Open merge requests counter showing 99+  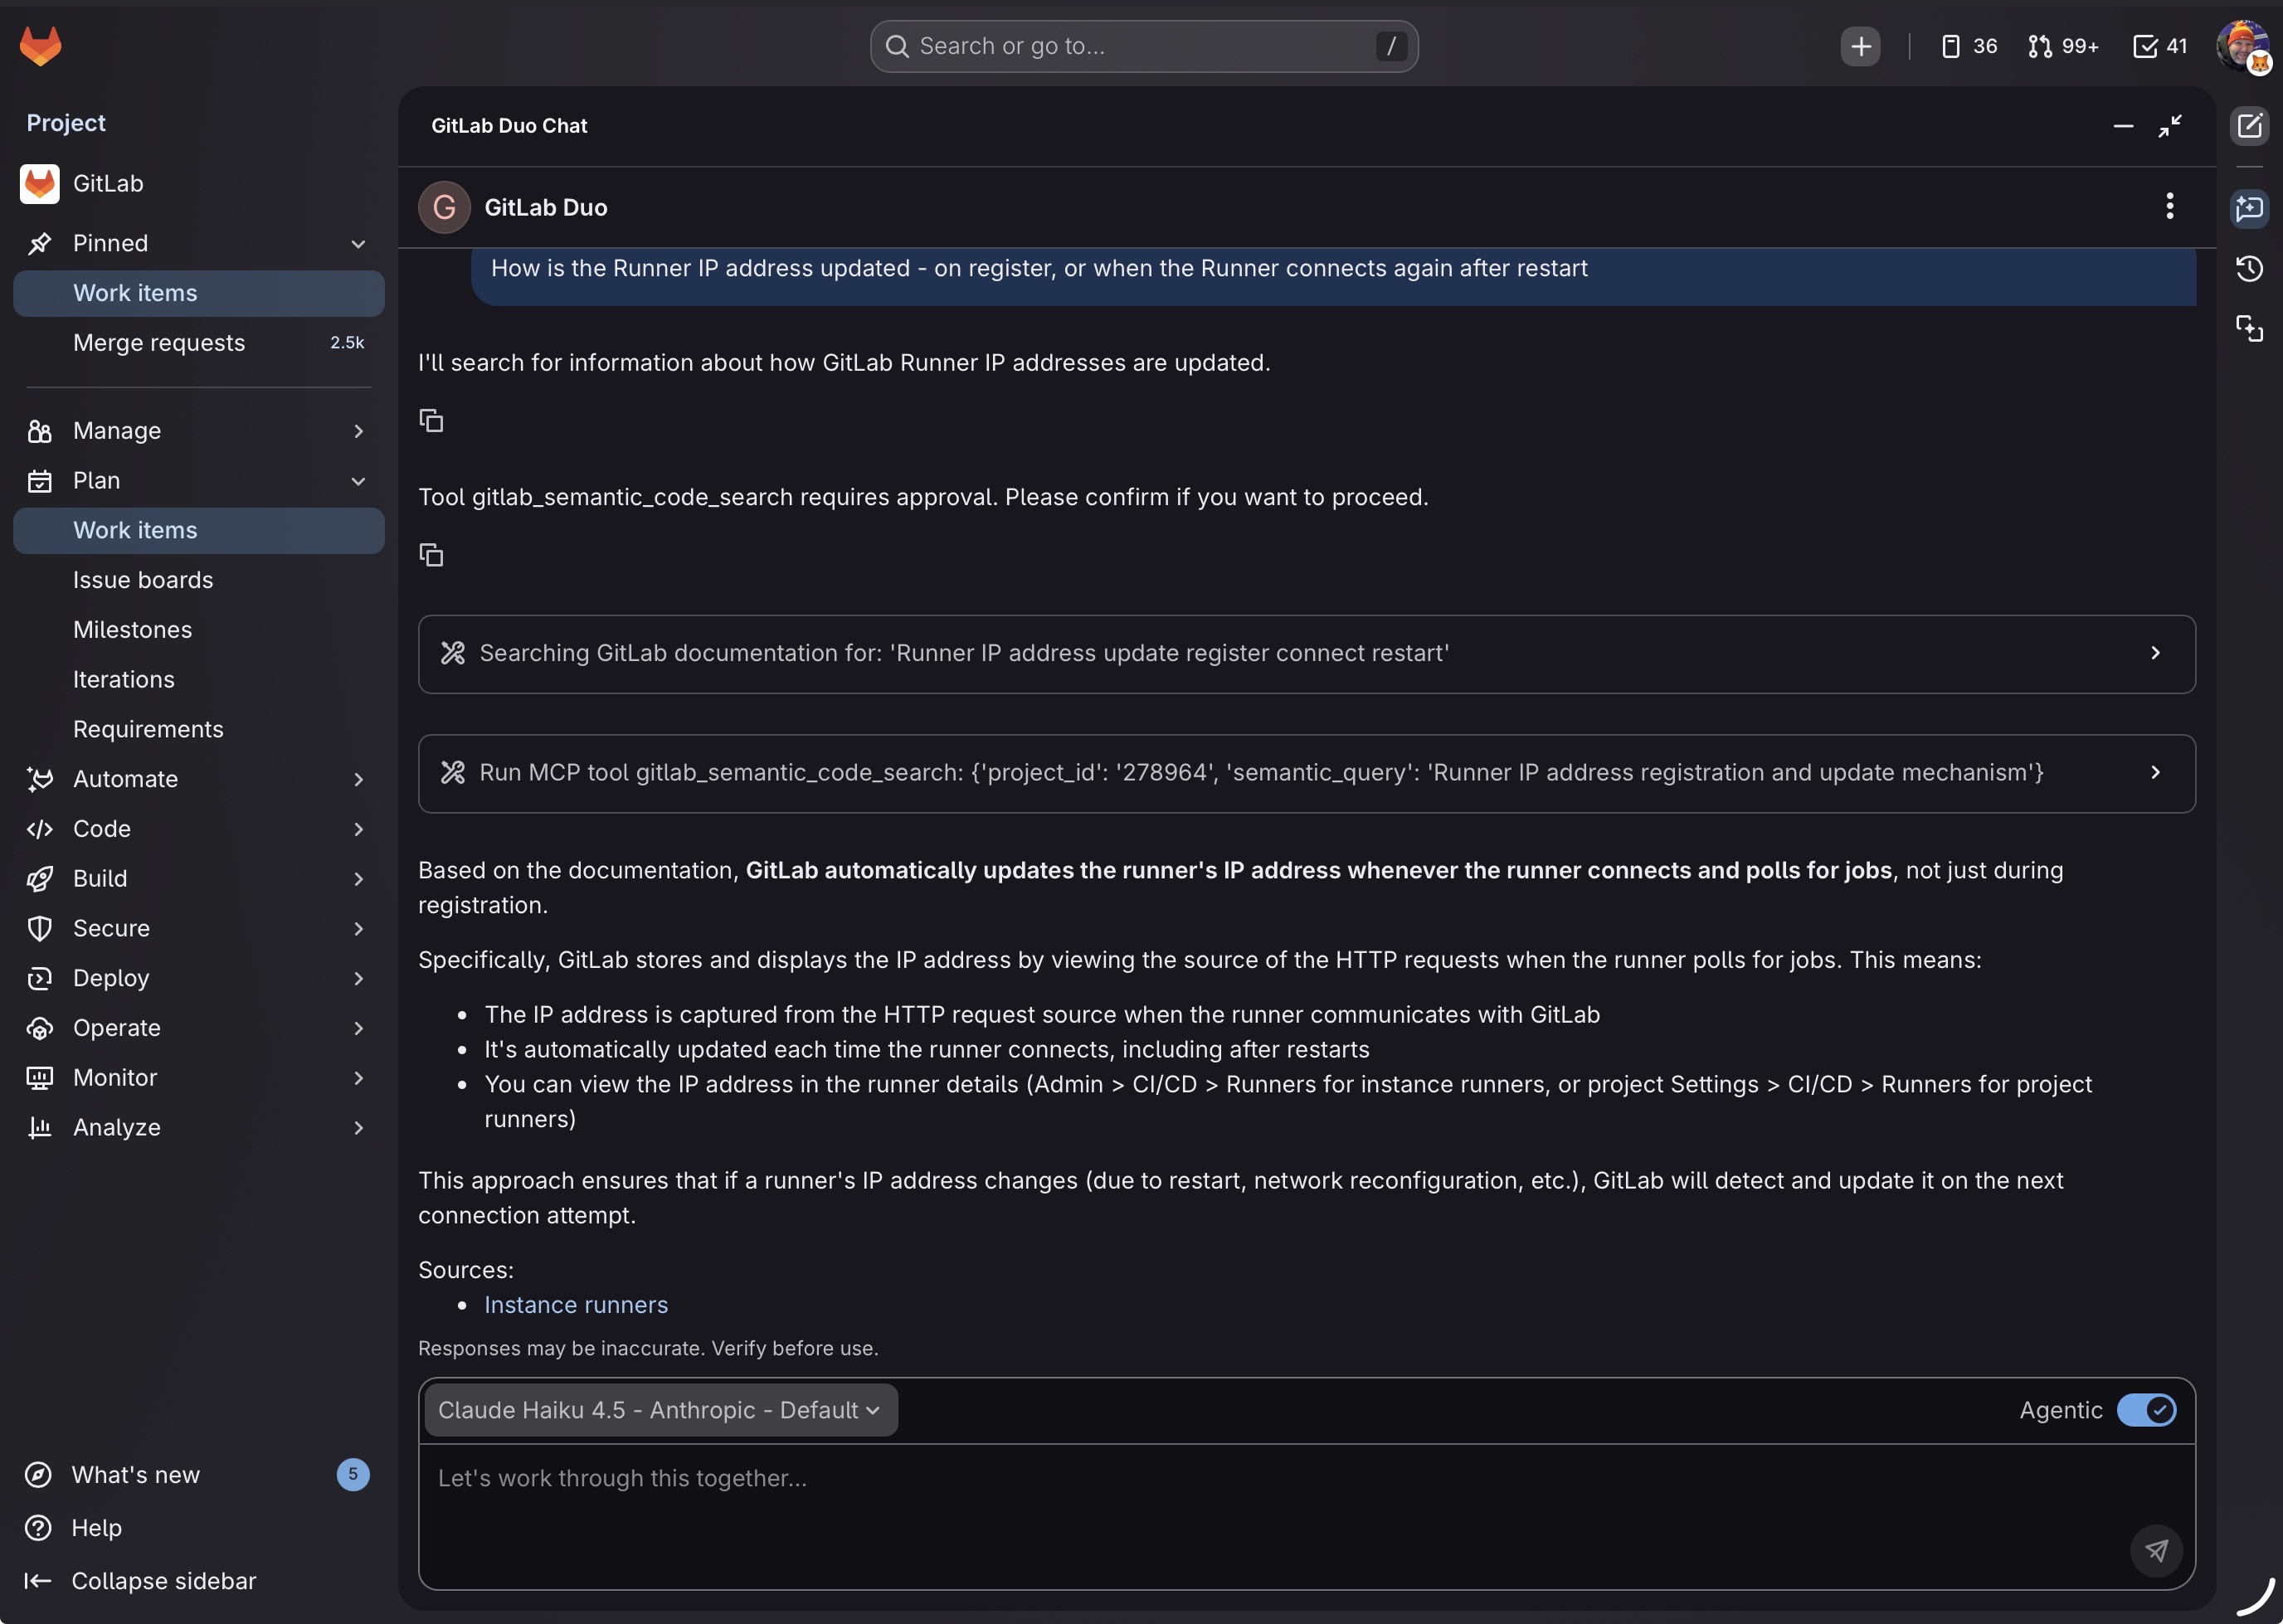pos(2063,46)
